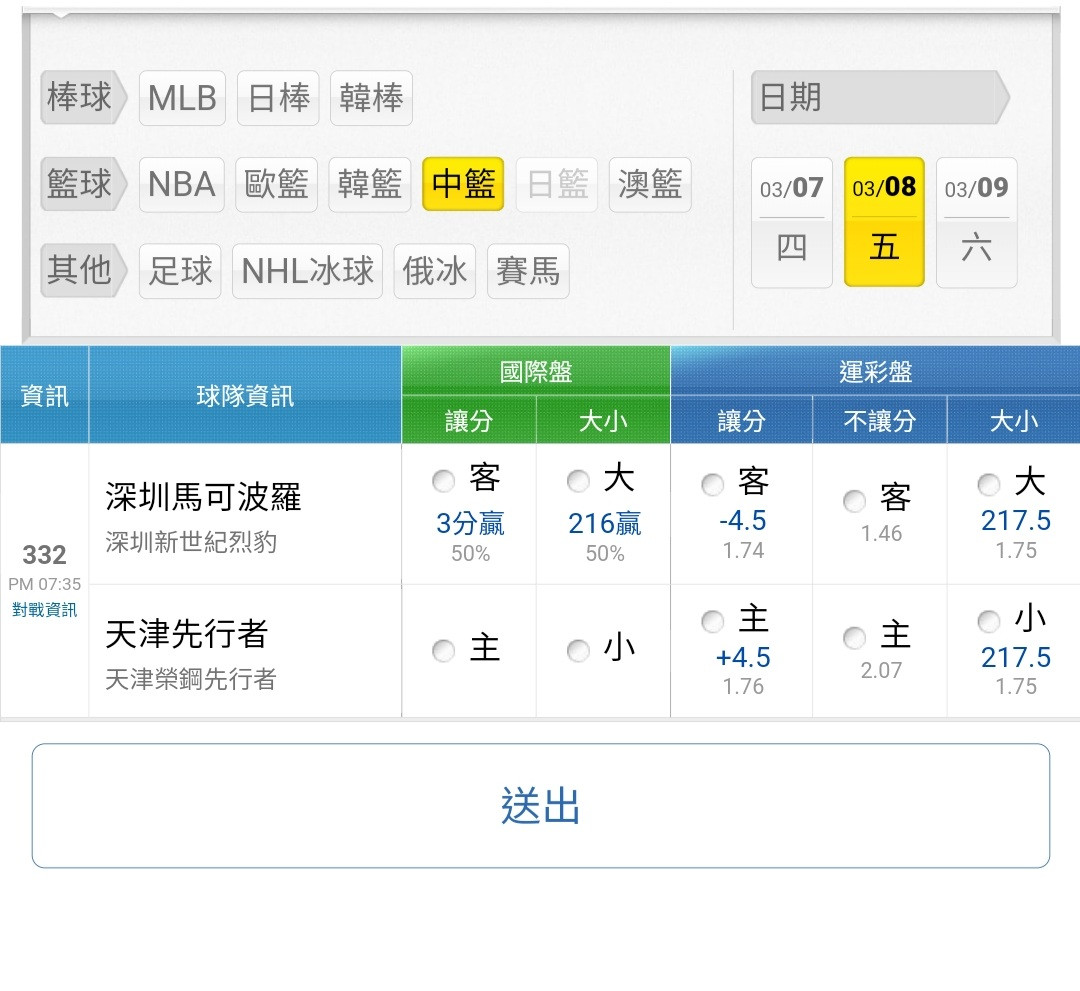Select the NBA league filter
1080x991 pixels.
(x=182, y=185)
